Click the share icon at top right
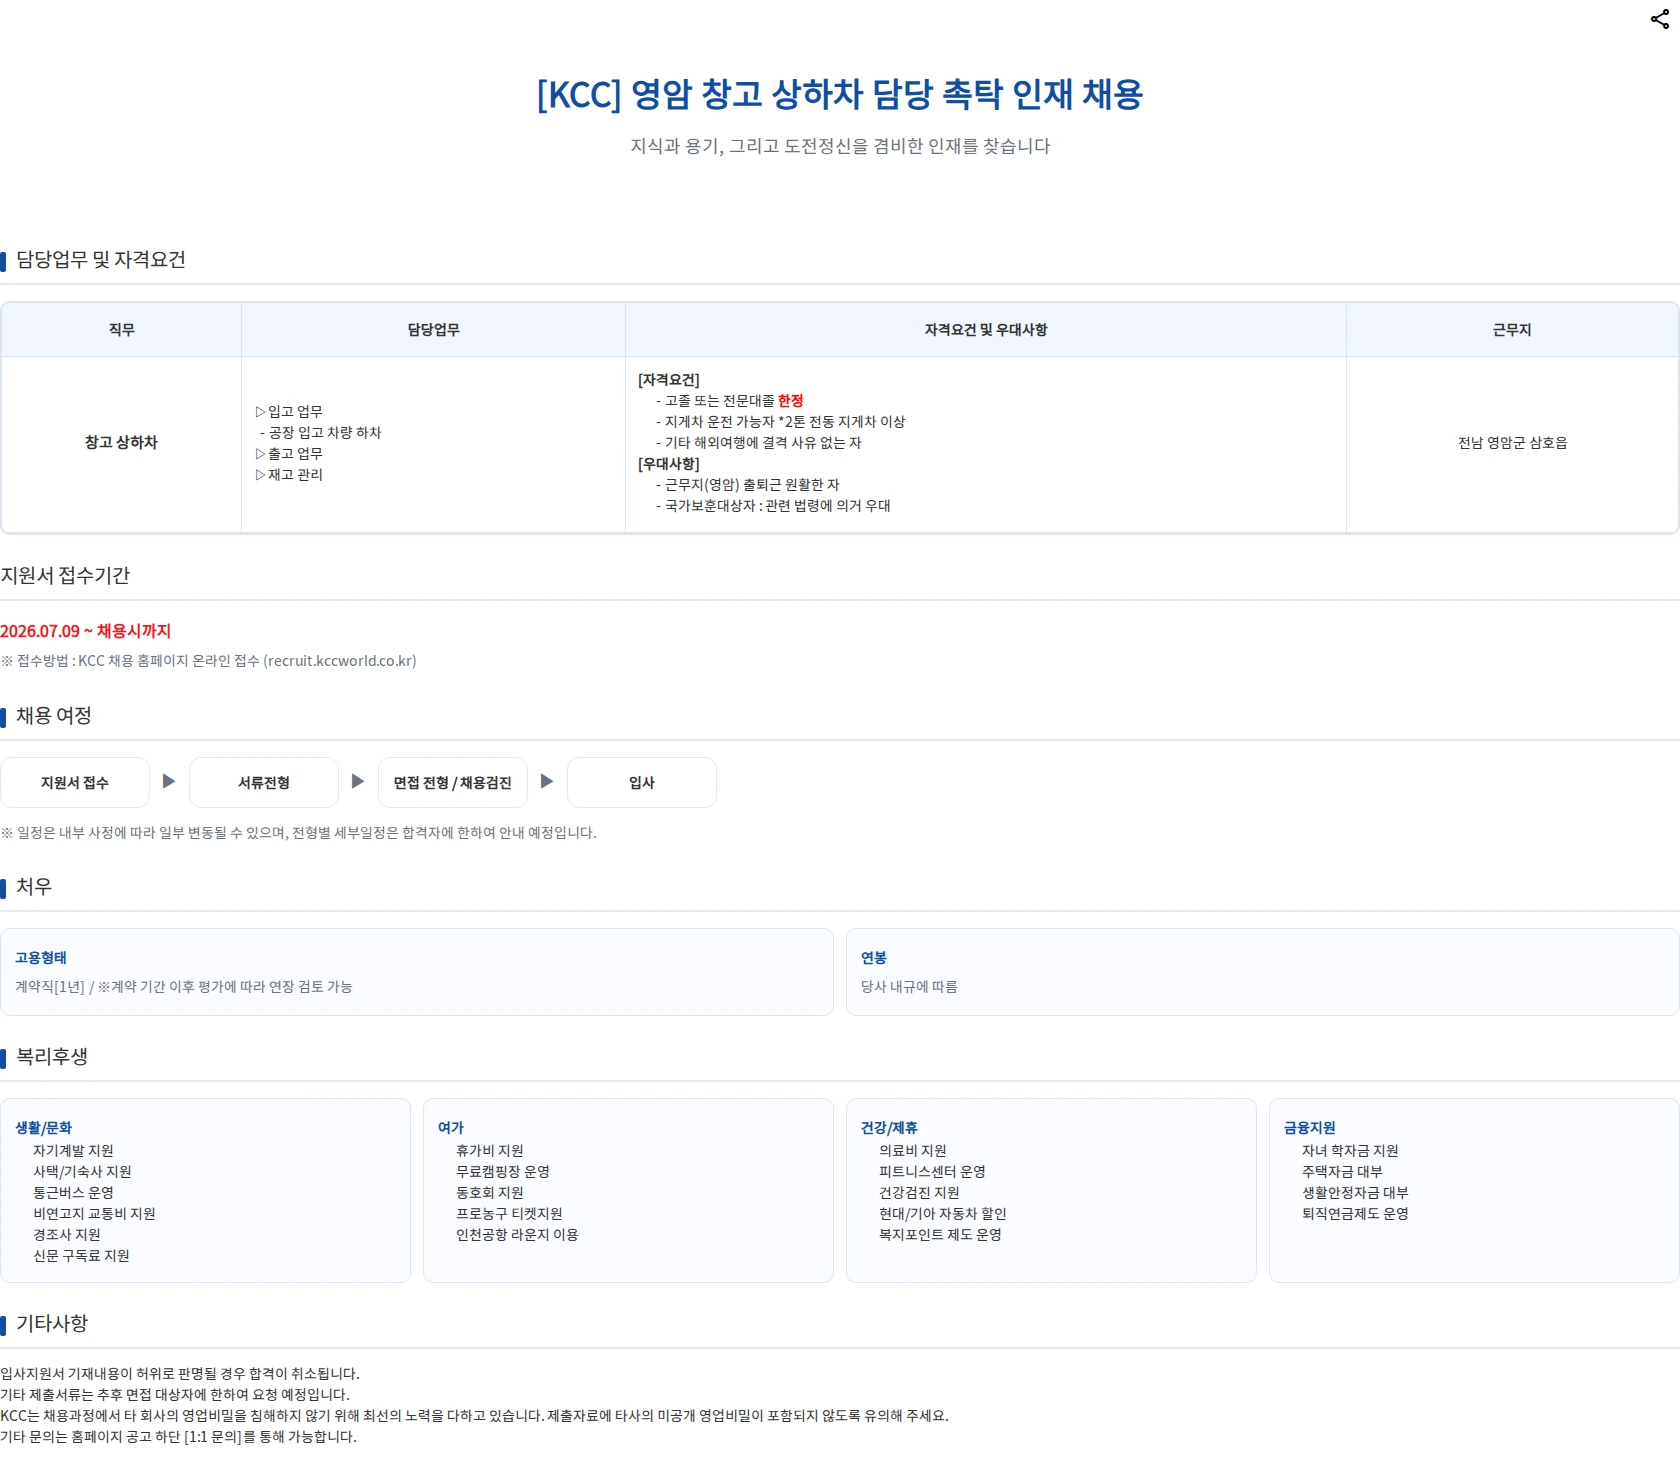Screen dimensions: 1680x1476 1659,19
